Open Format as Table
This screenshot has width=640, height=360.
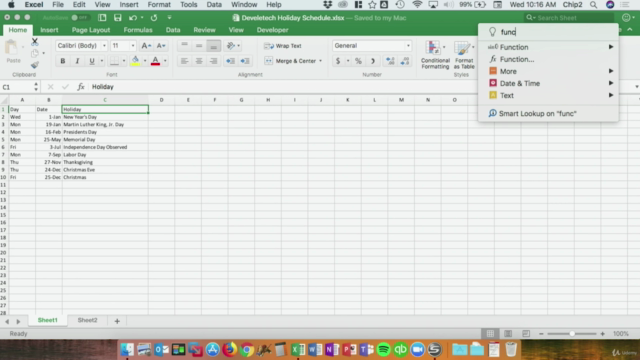[464, 55]
